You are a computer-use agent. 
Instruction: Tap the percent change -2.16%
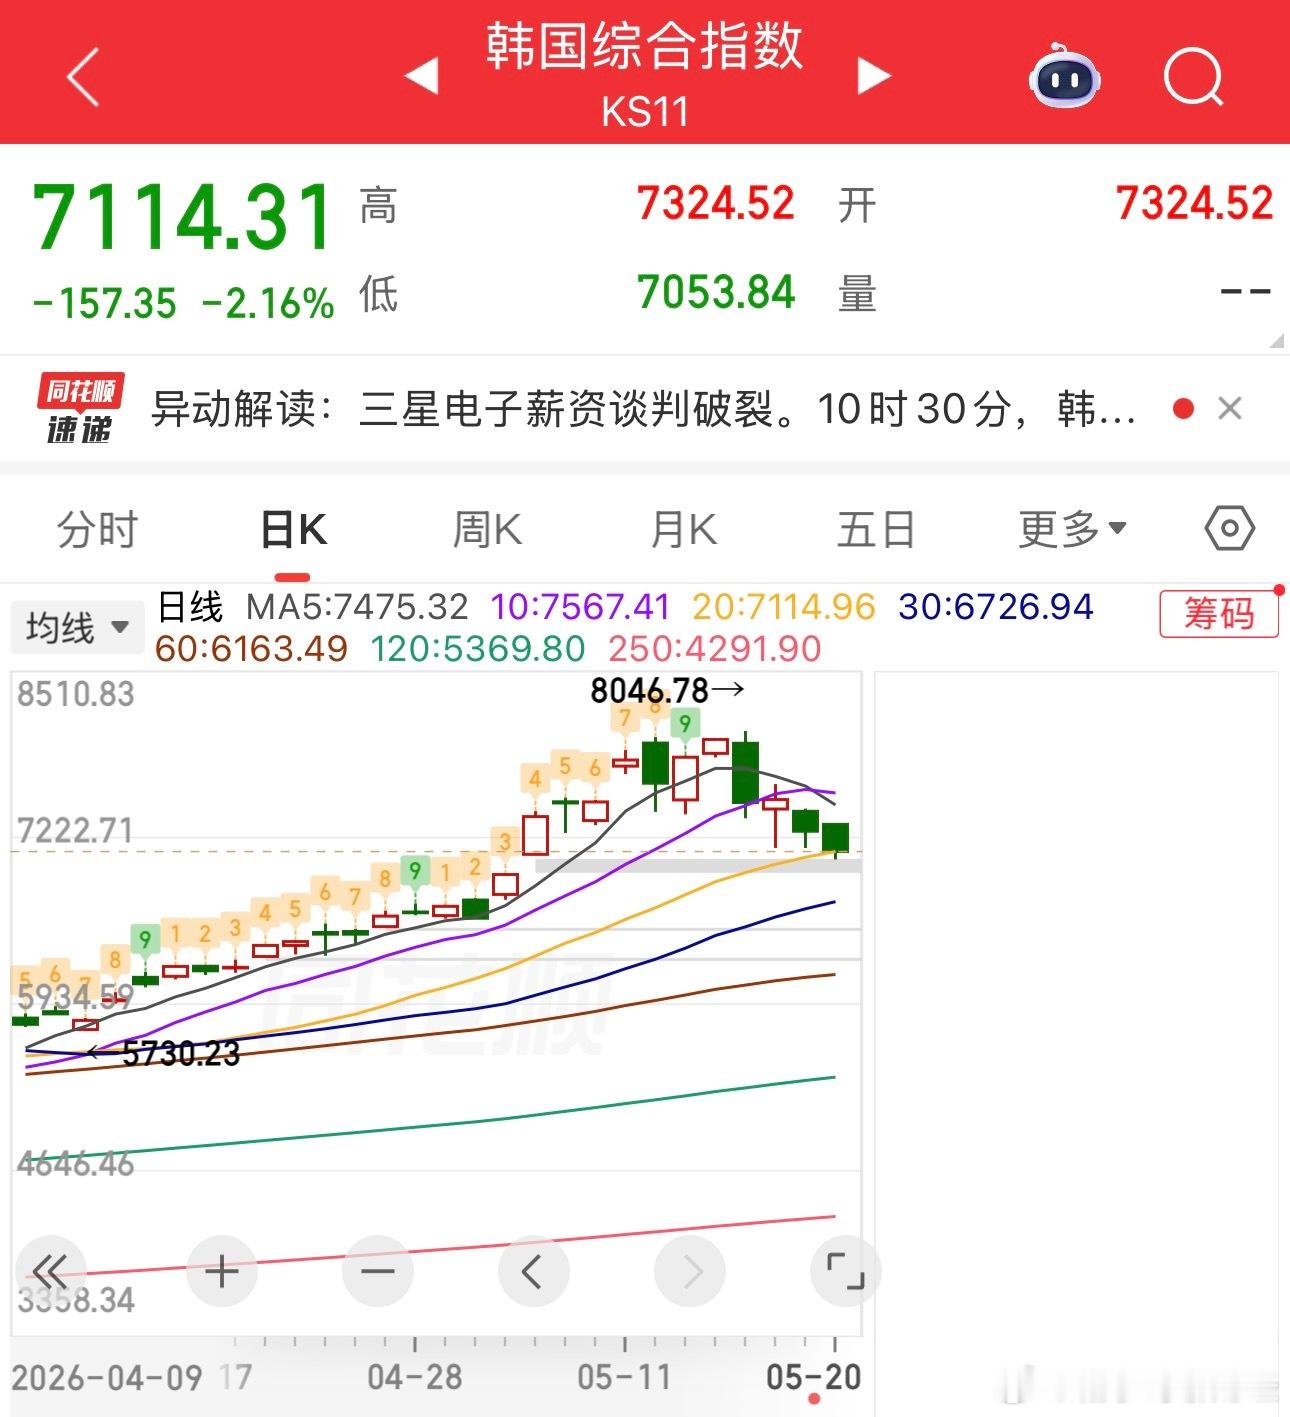(x=268, y=303)
